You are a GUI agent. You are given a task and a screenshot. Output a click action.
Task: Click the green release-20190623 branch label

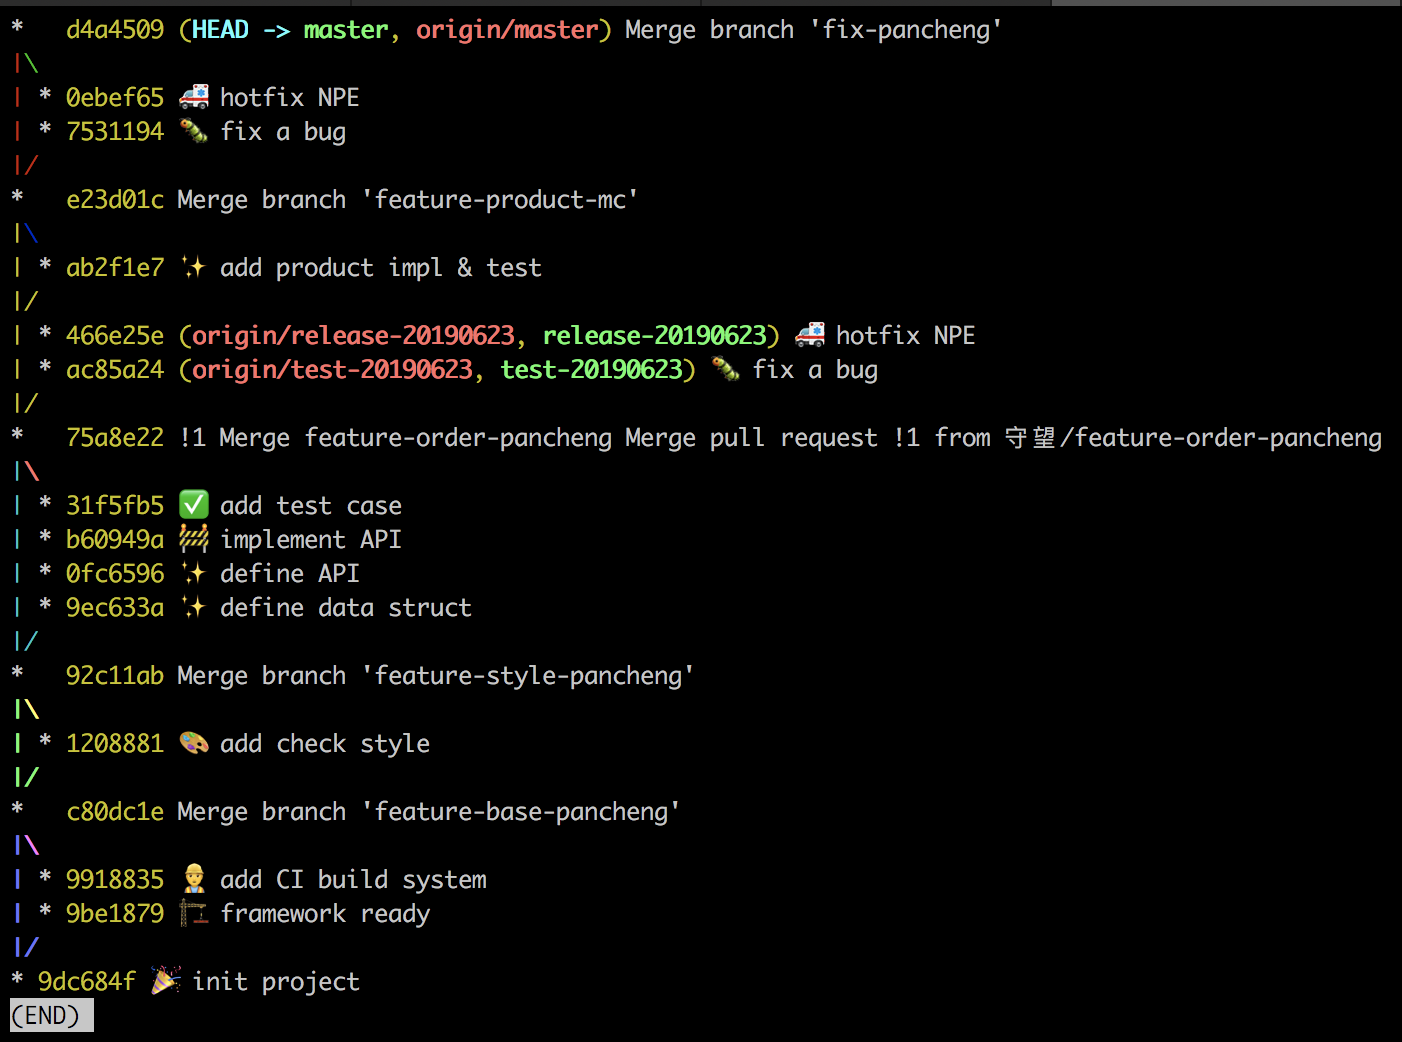[x=655, y=335]
